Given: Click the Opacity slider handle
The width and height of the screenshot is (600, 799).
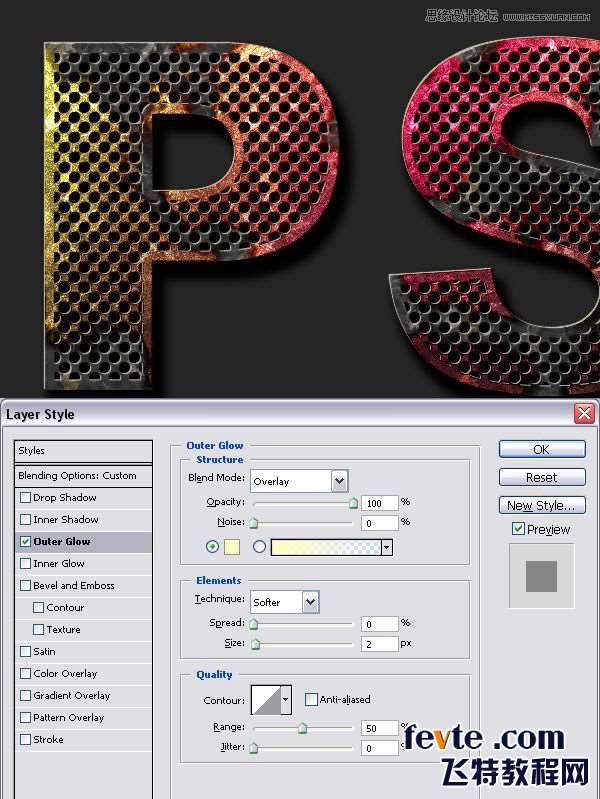Looking at the screenshot, I should [x=353, y=503].
